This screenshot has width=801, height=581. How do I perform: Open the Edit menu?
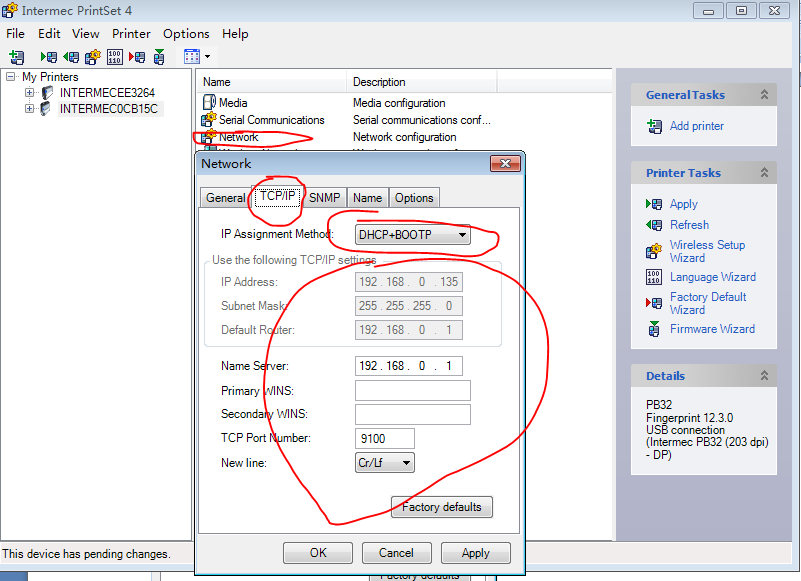49,34
